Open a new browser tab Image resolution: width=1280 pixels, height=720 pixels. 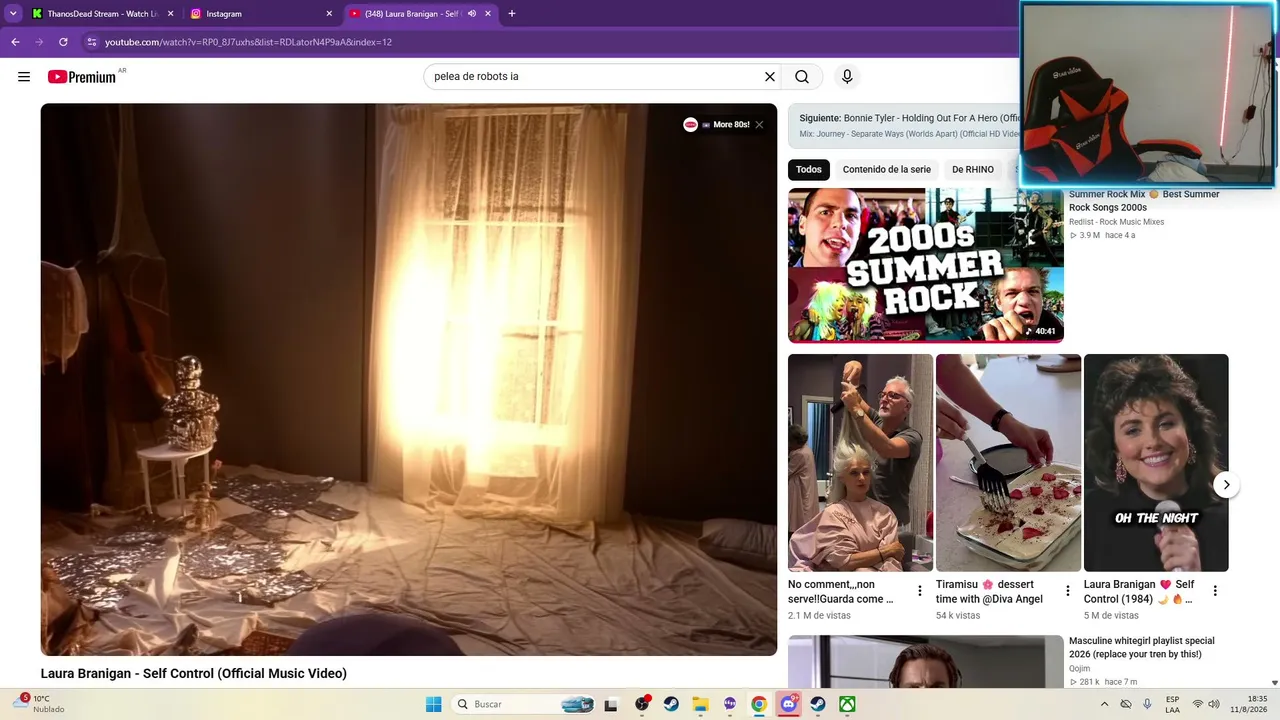point(512,14)
